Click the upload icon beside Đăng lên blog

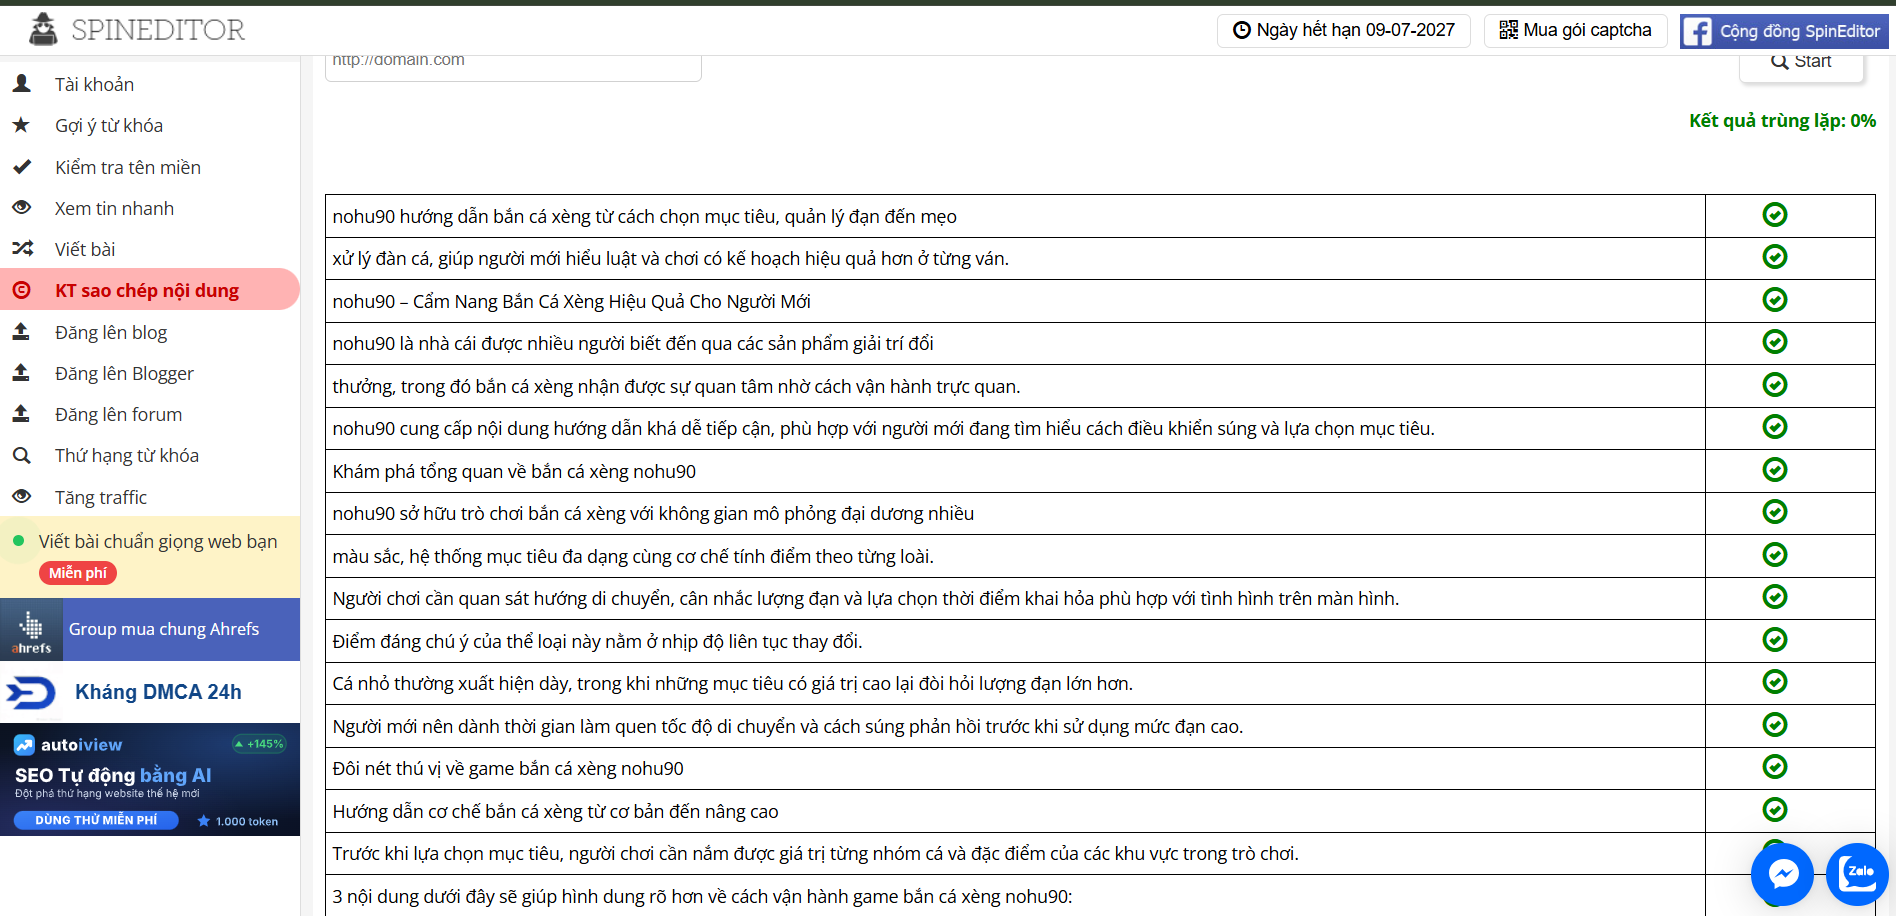pos(21,332)
